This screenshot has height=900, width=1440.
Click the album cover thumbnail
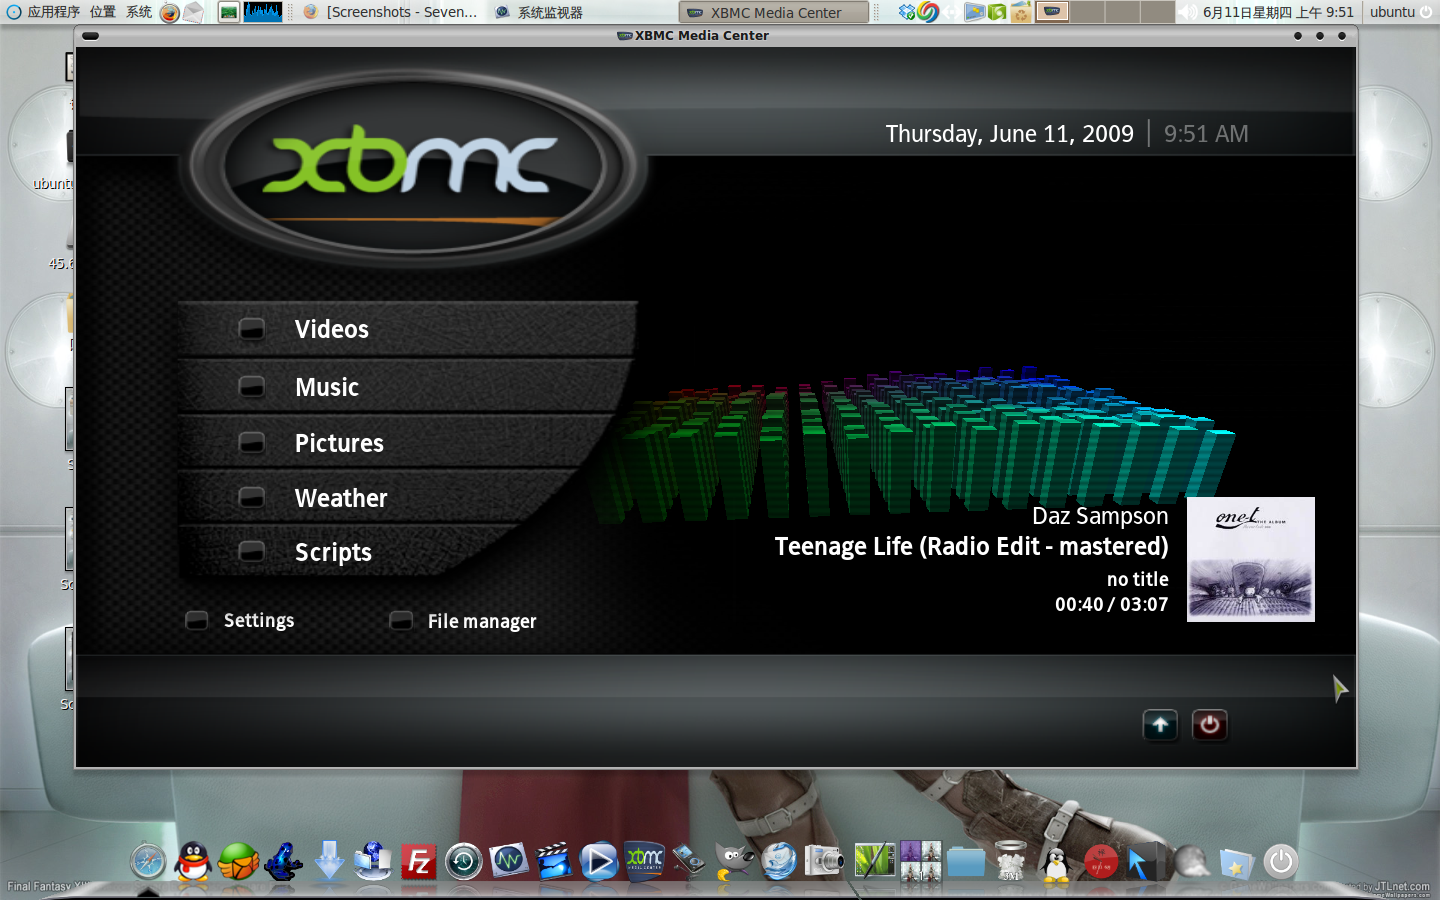tap(1251, 559)
